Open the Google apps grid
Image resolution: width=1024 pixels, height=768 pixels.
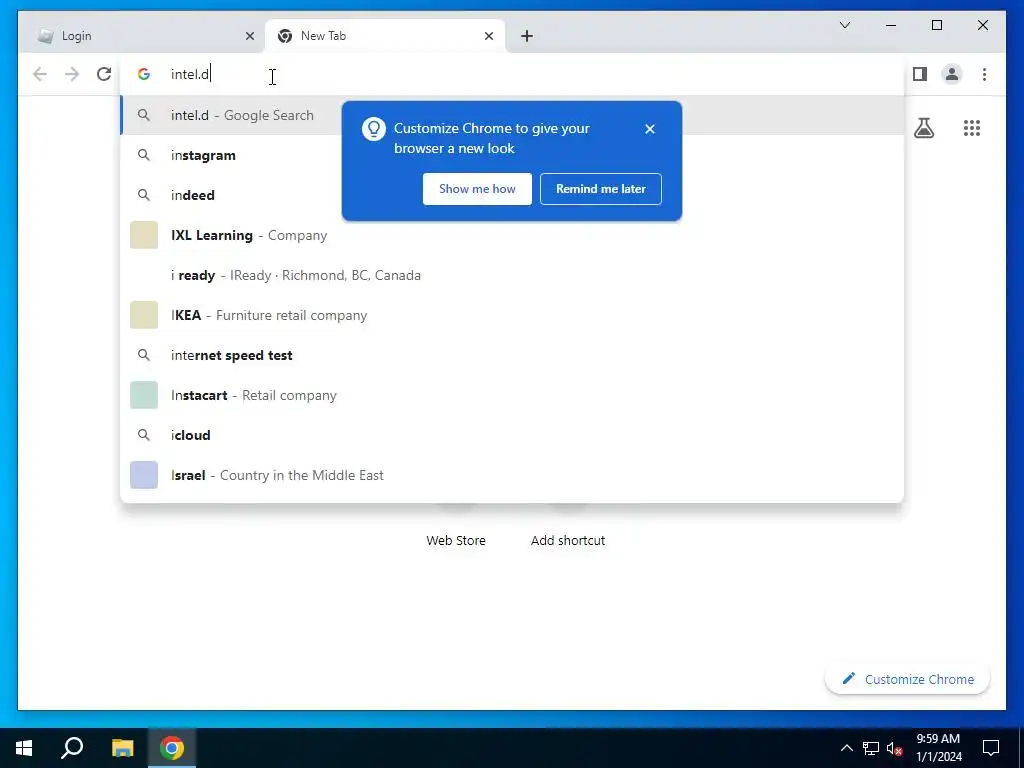tap(972, 128)
